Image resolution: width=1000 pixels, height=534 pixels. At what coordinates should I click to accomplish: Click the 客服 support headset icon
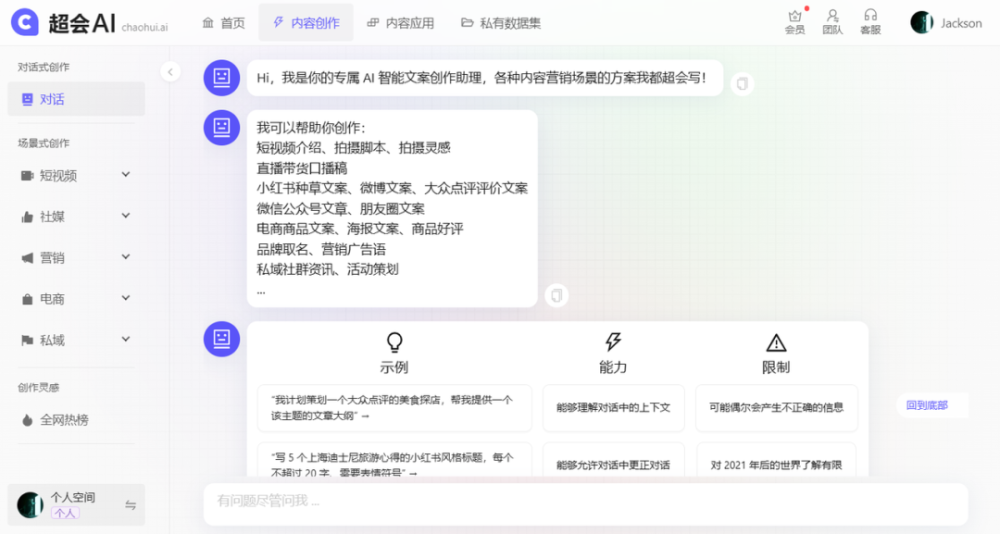pyautogui.click(x=871, y=22)
